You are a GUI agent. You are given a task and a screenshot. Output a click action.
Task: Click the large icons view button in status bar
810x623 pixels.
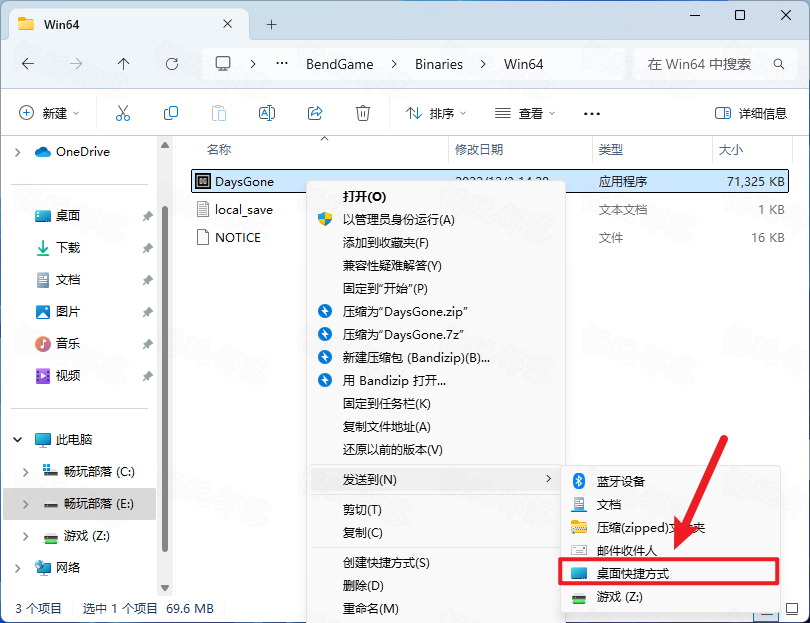(792, 609)
